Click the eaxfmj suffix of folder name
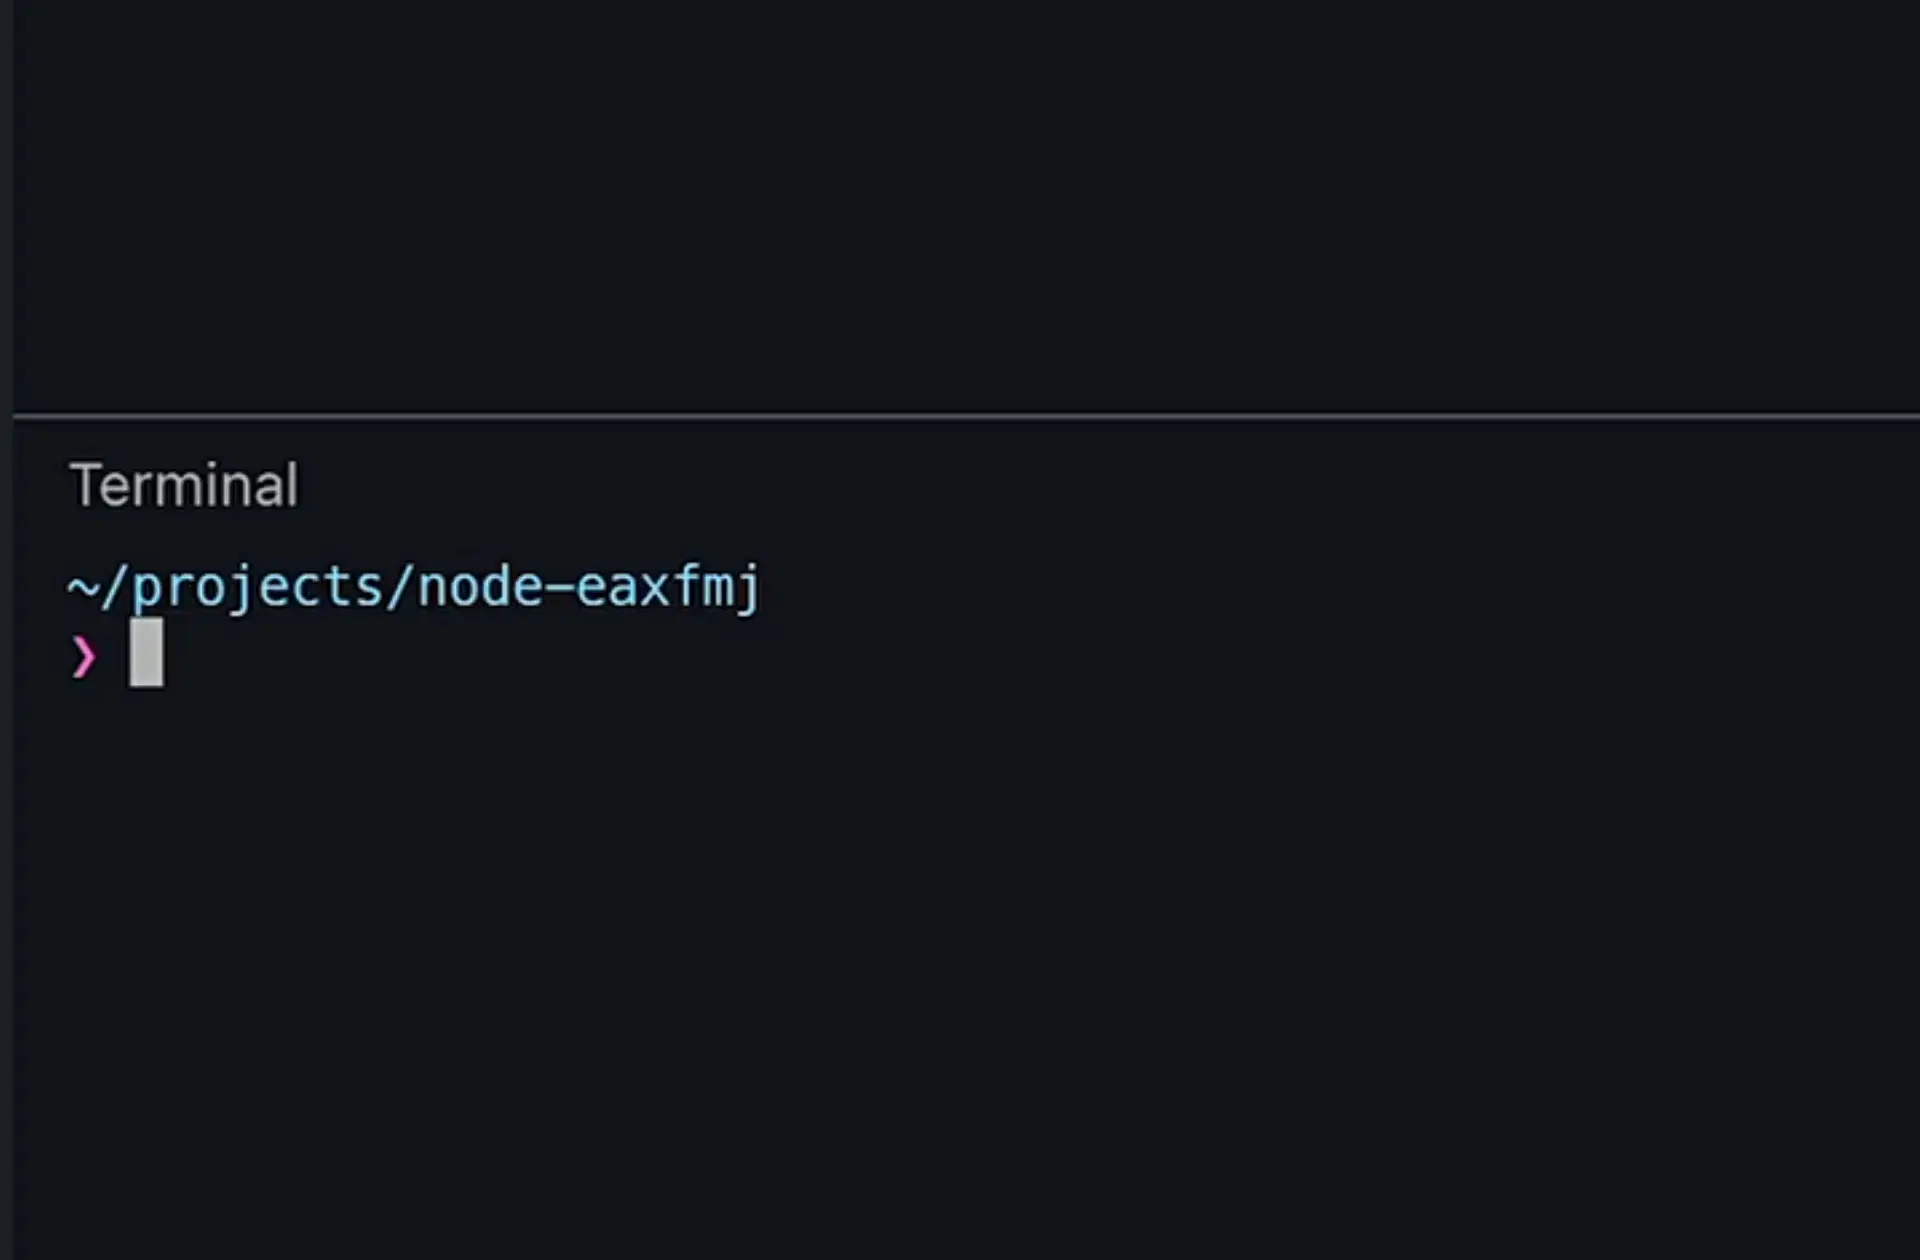Image resolution: width=1920 pixels, height=1260 pixels. (668, 587)
